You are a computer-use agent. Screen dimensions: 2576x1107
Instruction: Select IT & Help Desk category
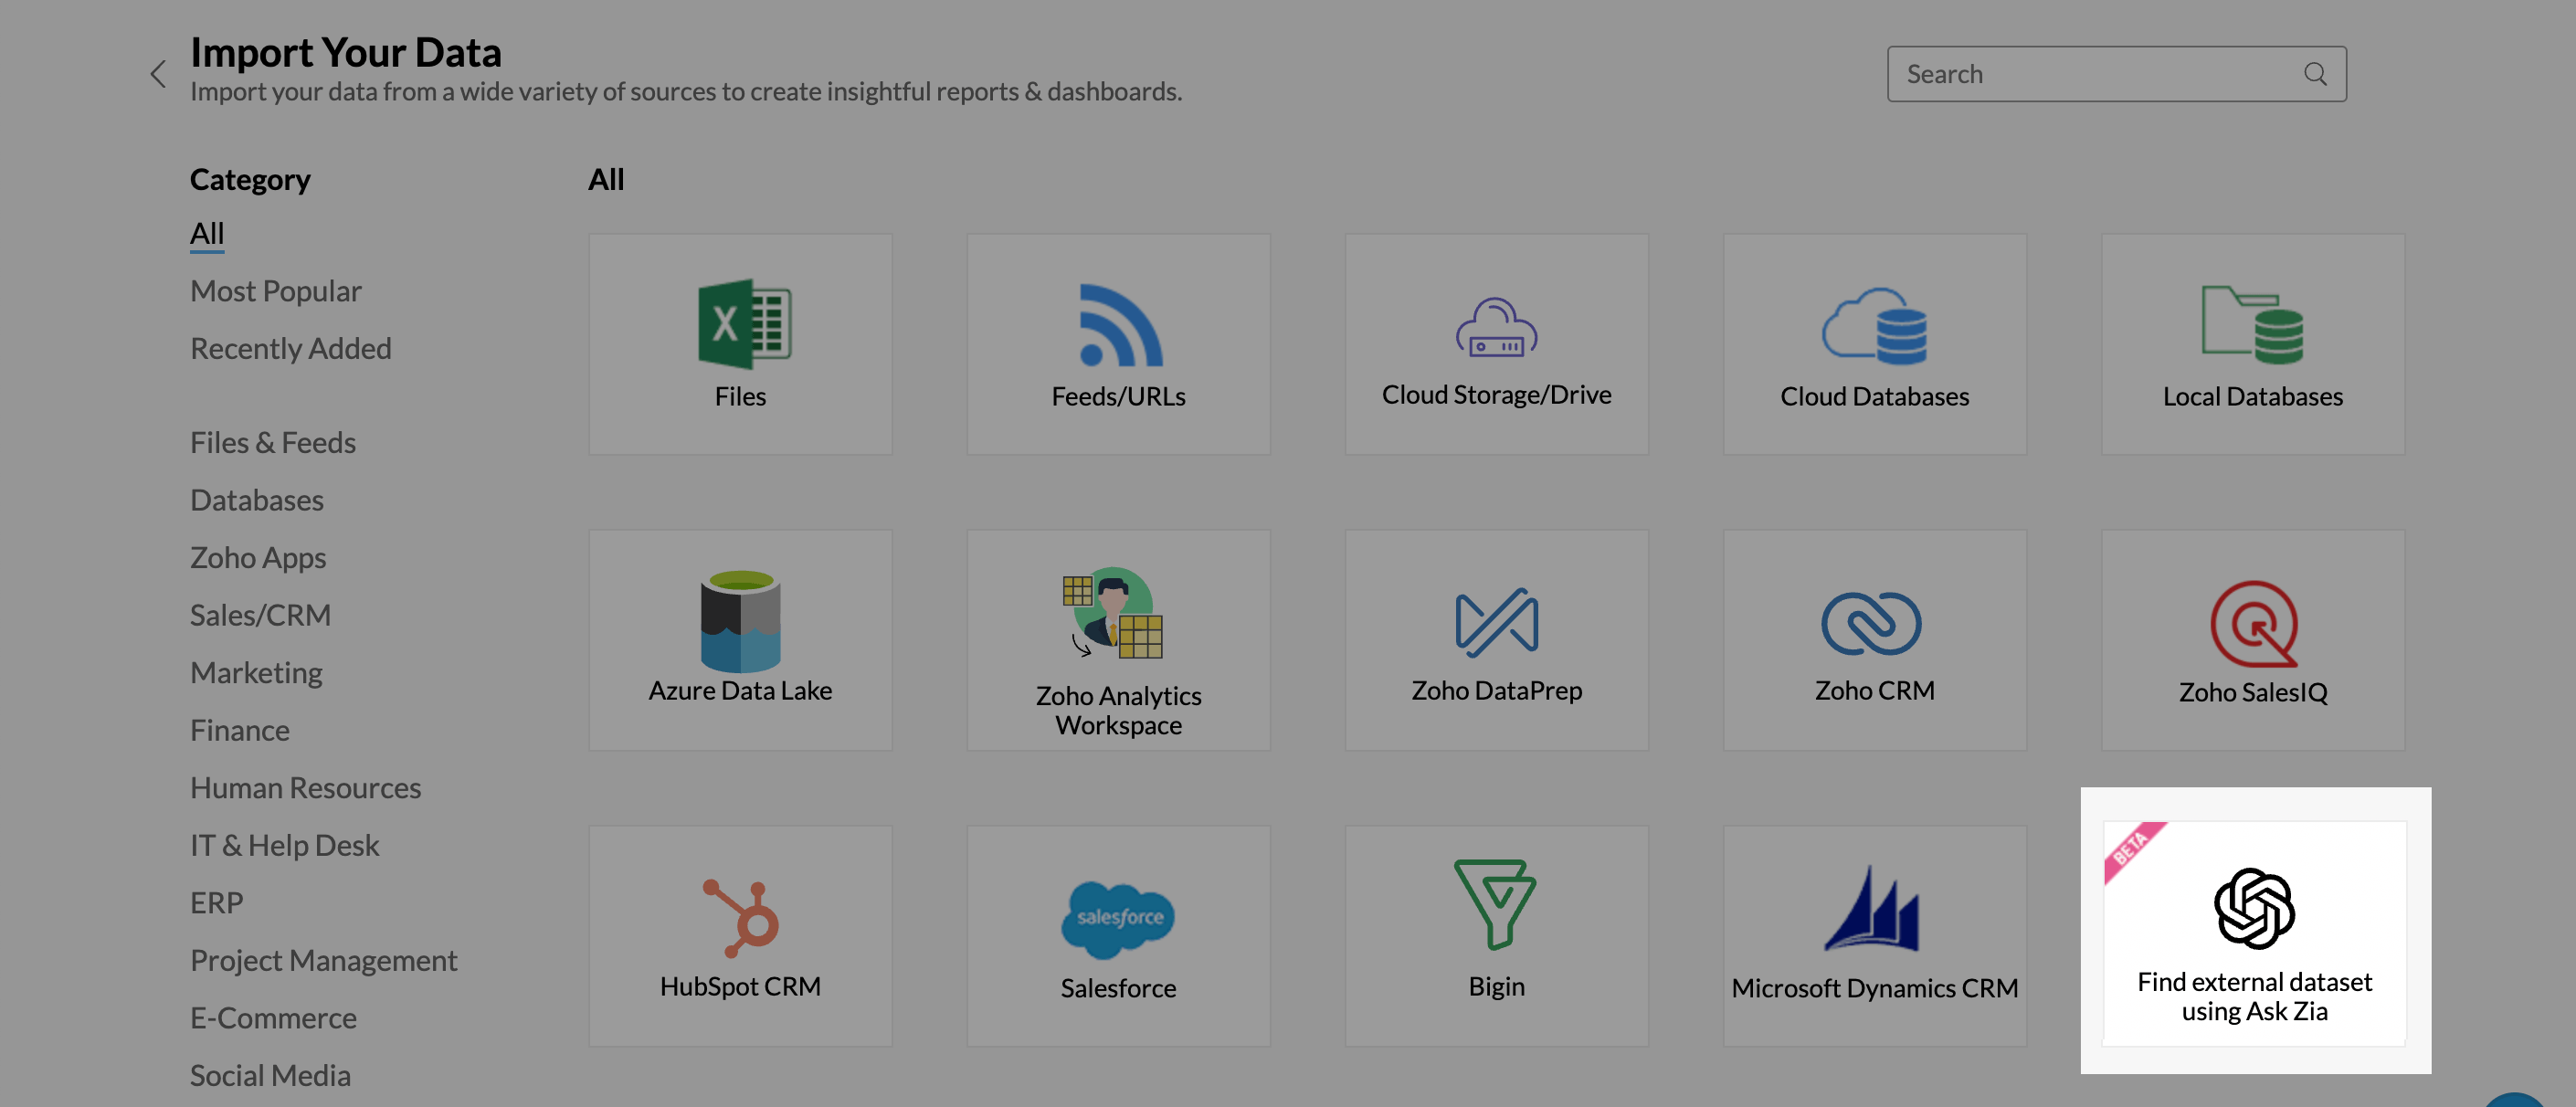pos(285,845)
